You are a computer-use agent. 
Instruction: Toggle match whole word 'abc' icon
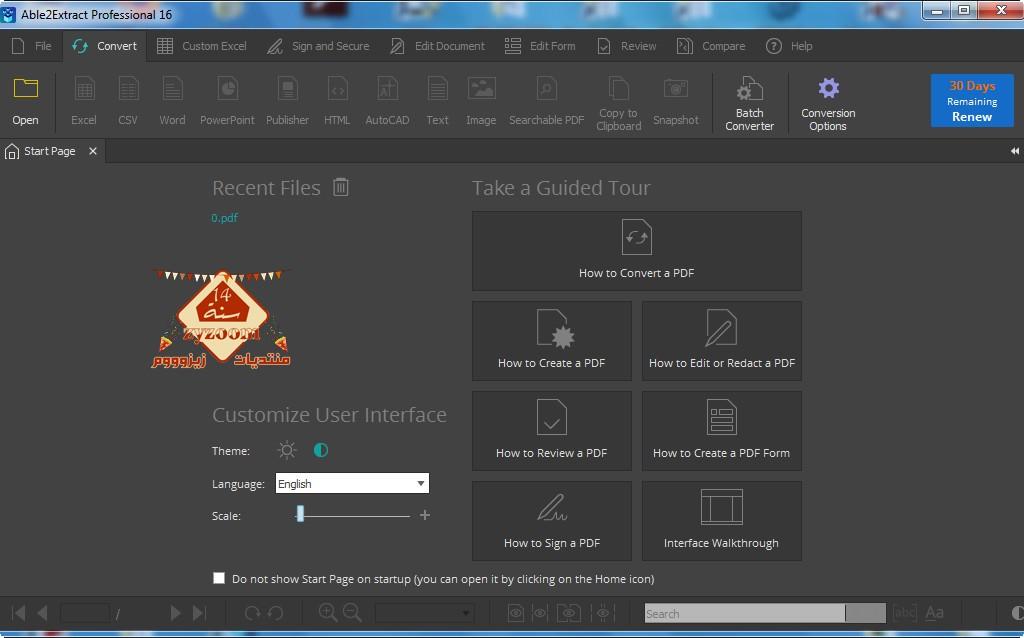tap(904, 613)
